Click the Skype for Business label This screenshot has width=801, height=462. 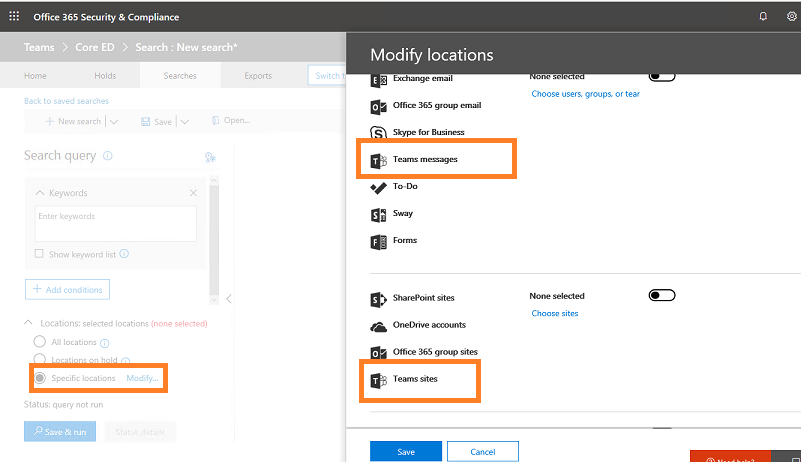pyautogui.click(x=429, y=132)
